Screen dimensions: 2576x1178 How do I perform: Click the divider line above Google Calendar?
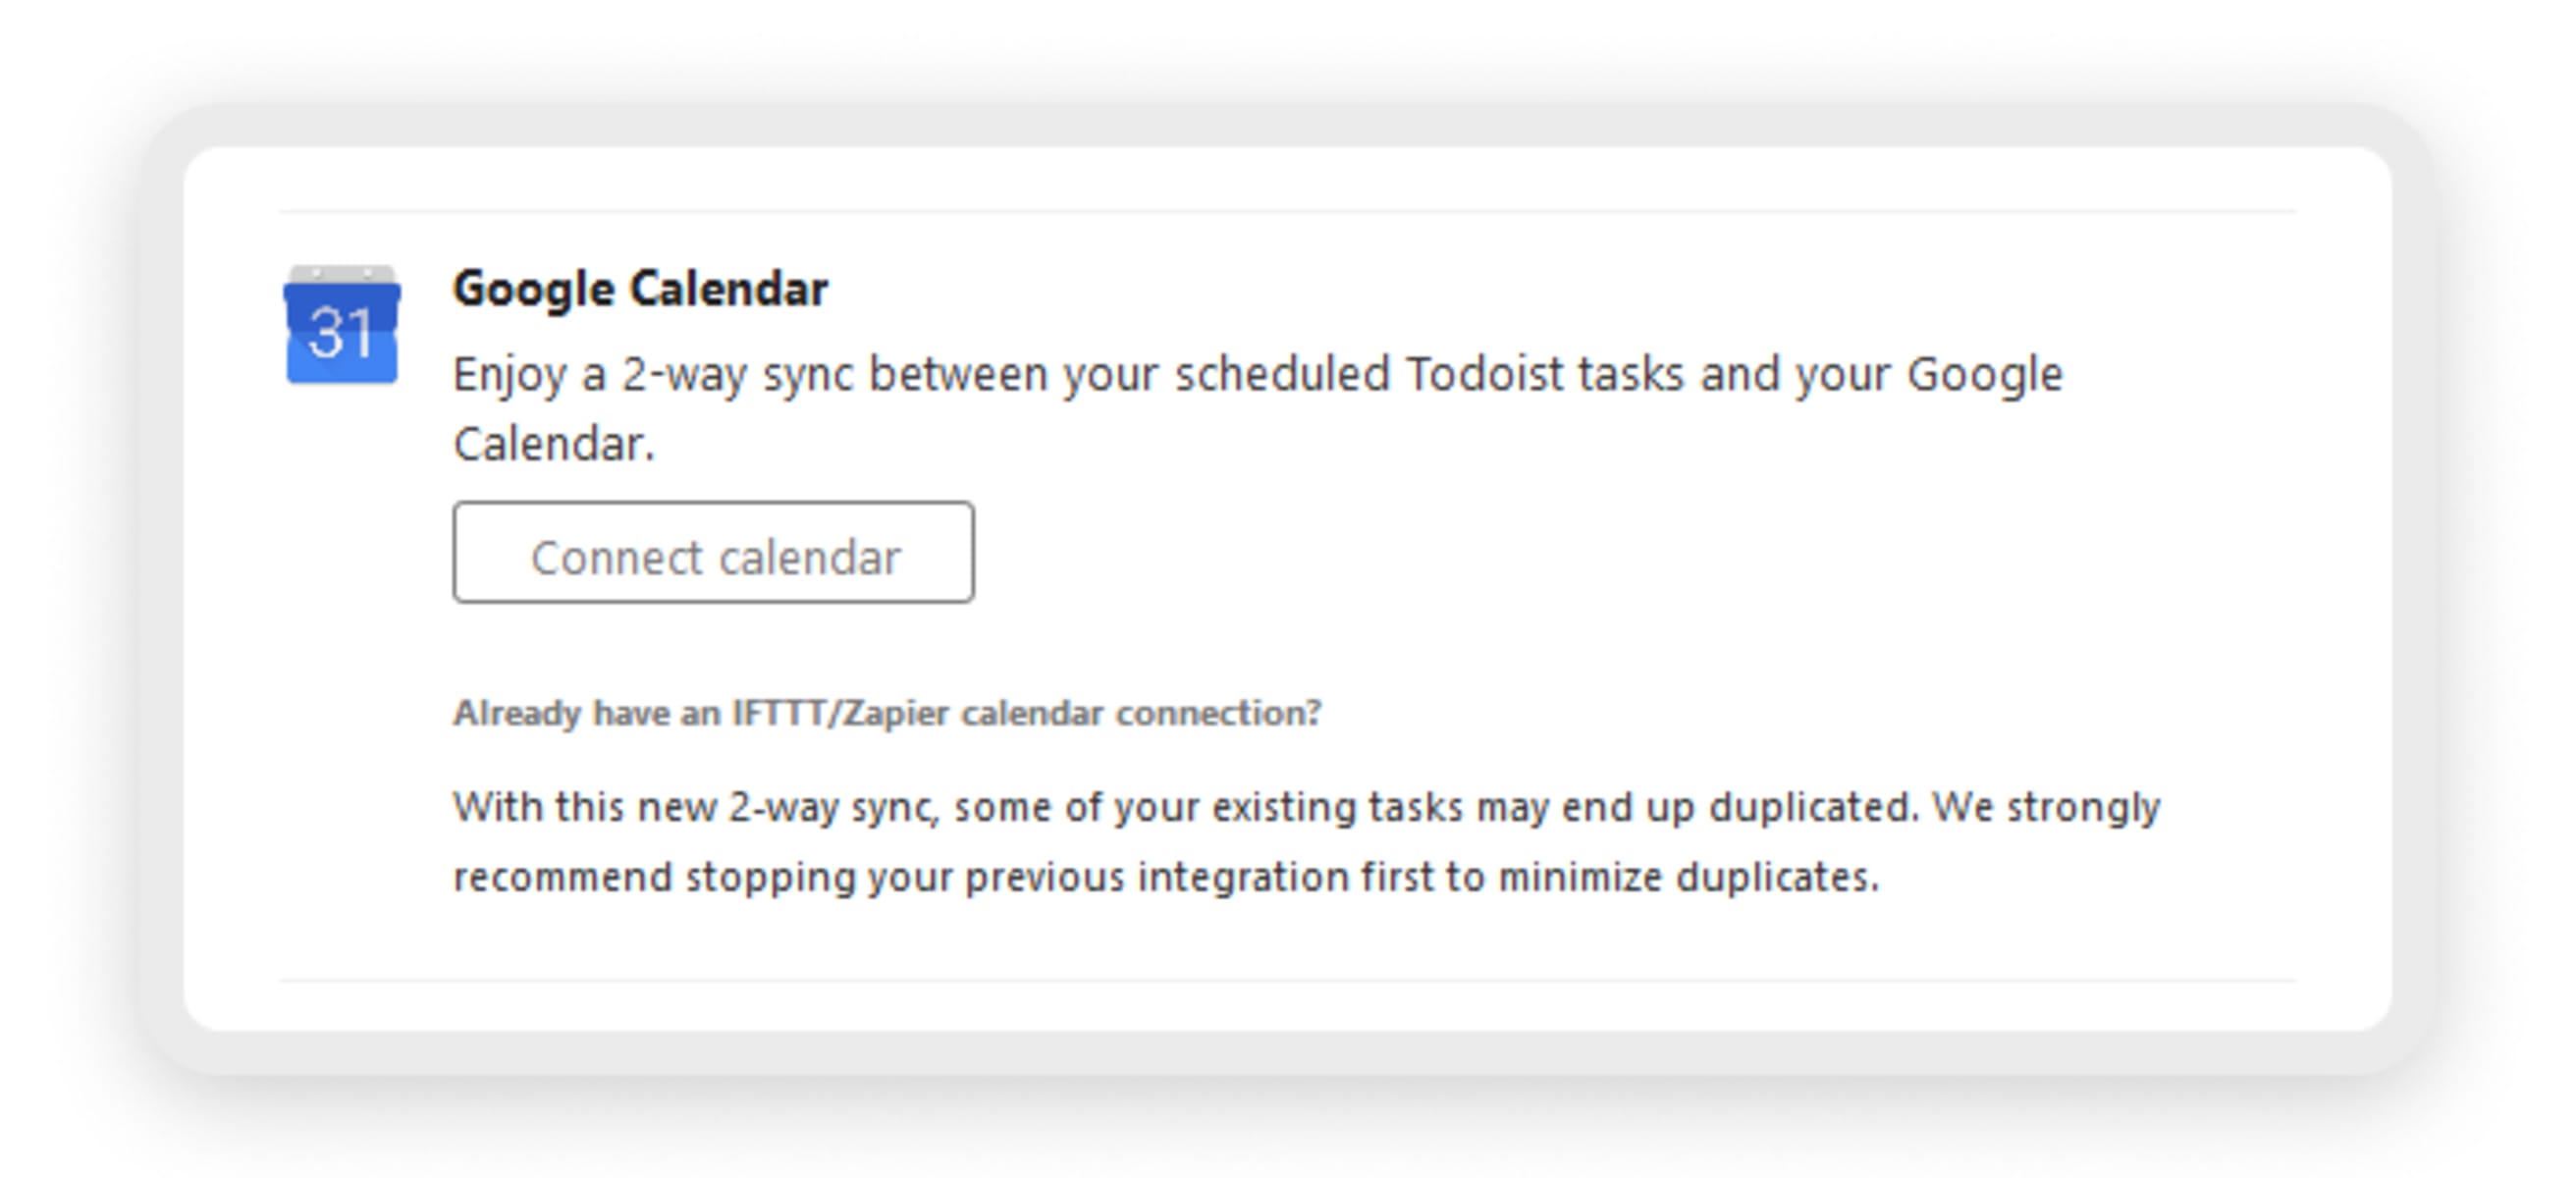tap(1287, 212)
